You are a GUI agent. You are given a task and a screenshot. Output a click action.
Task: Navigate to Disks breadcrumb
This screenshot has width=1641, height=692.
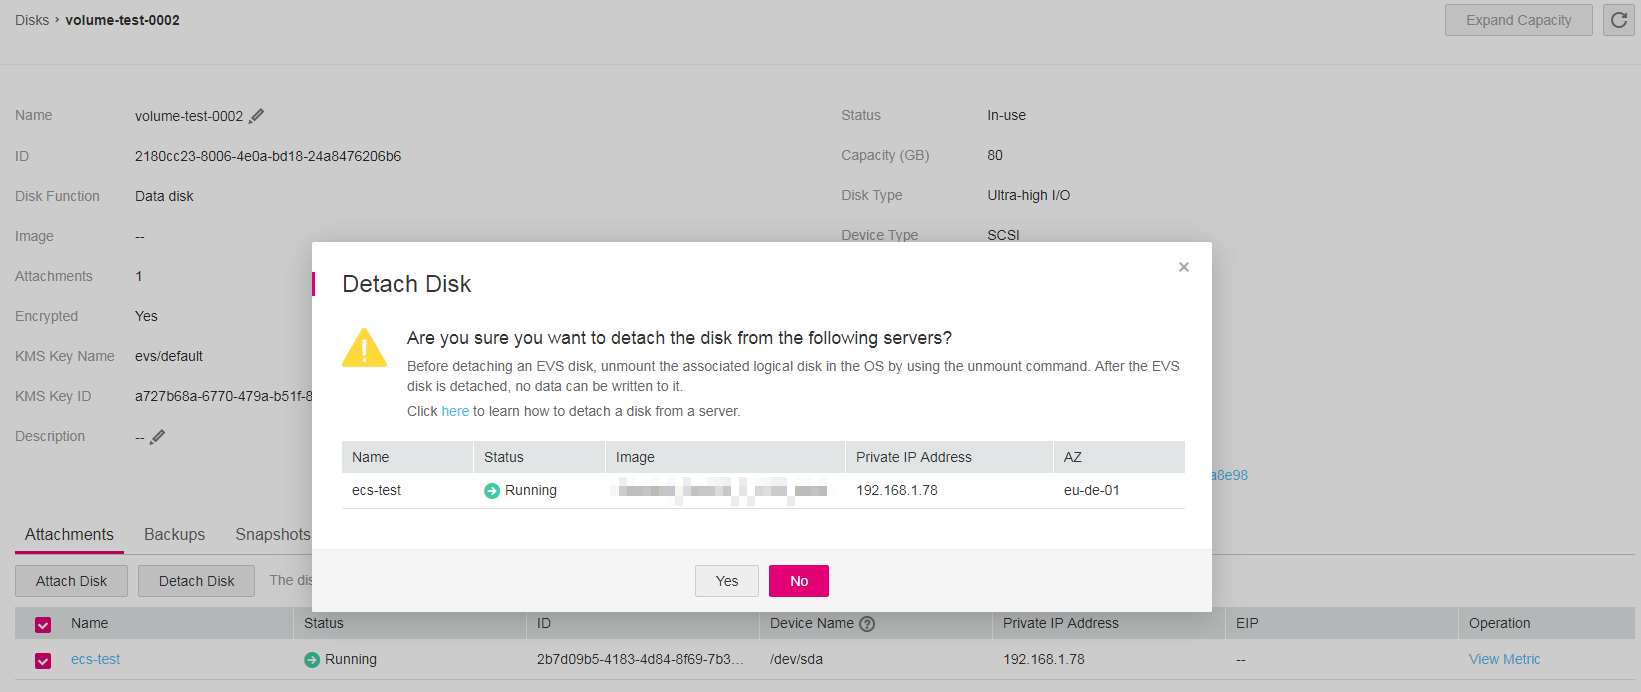click(x=32, y=20)
